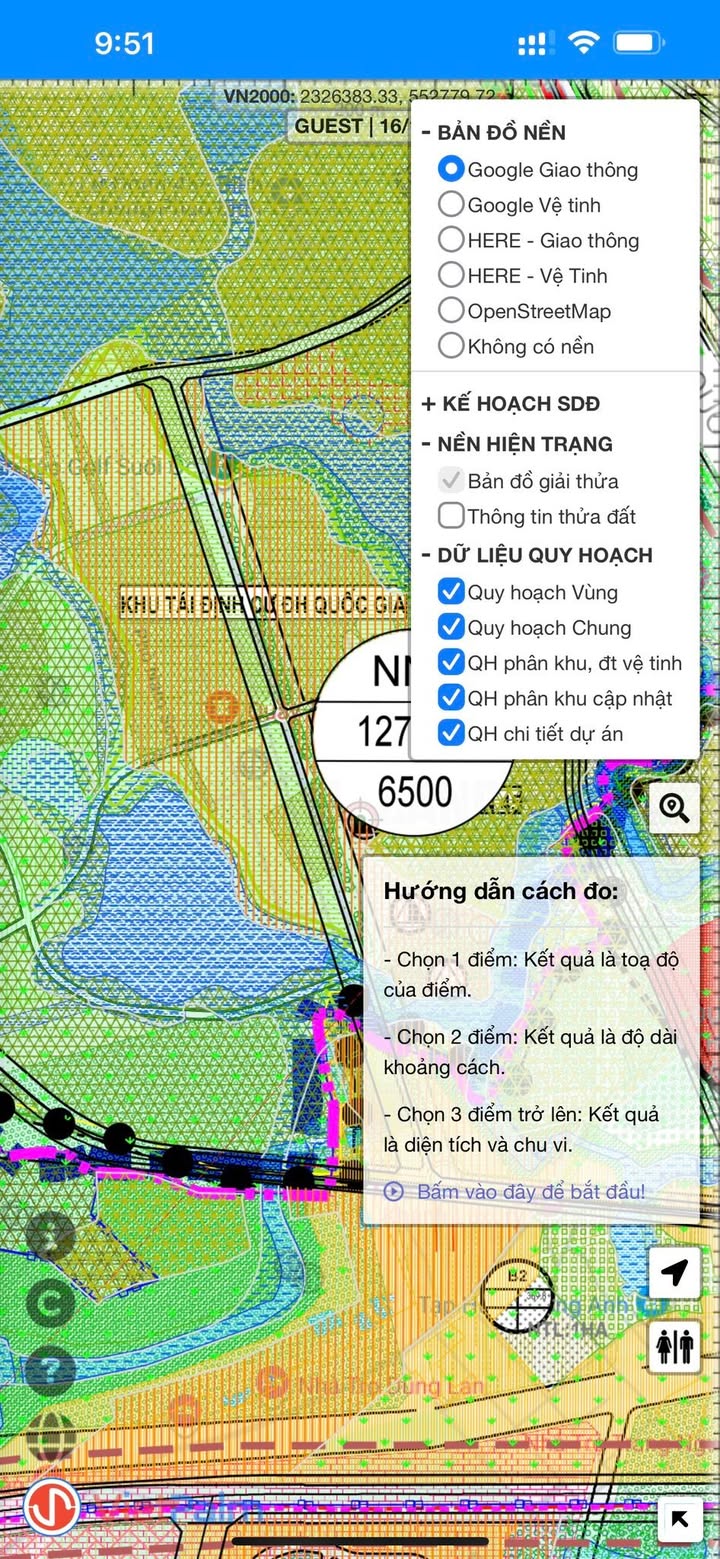Enable Thông tin thửa đất checkbox
Viewport: 720px width, 1559px height.
click(451, 516)
